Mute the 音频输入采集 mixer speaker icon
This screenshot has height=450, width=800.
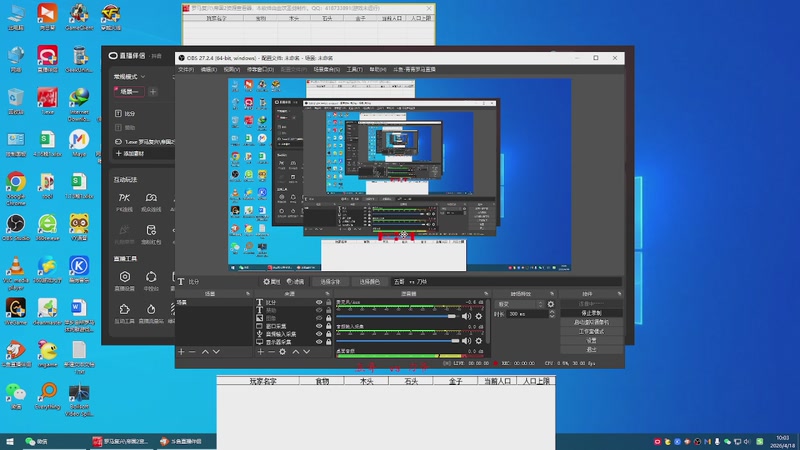coord(466,341)
